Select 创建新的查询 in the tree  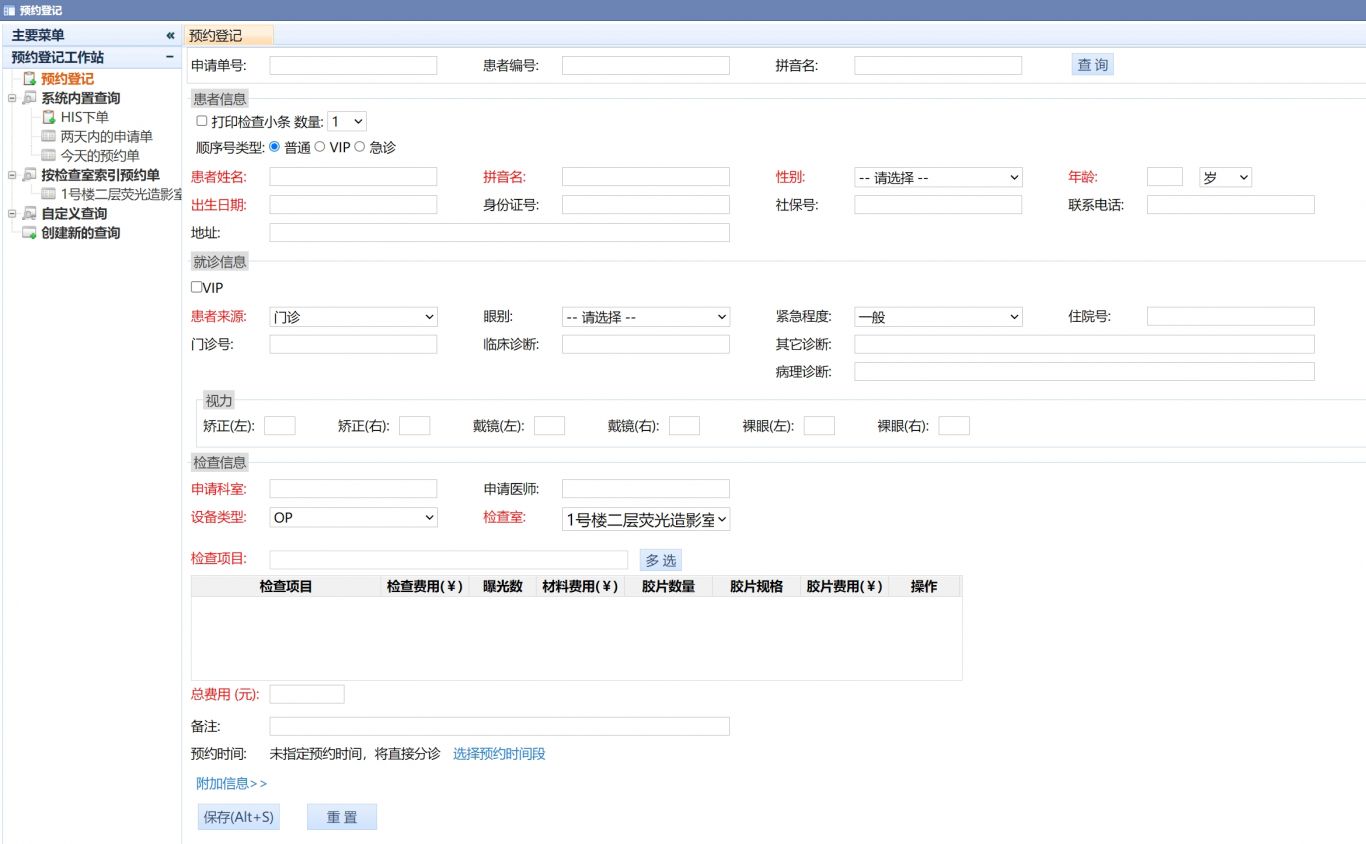tap(80, 233)
